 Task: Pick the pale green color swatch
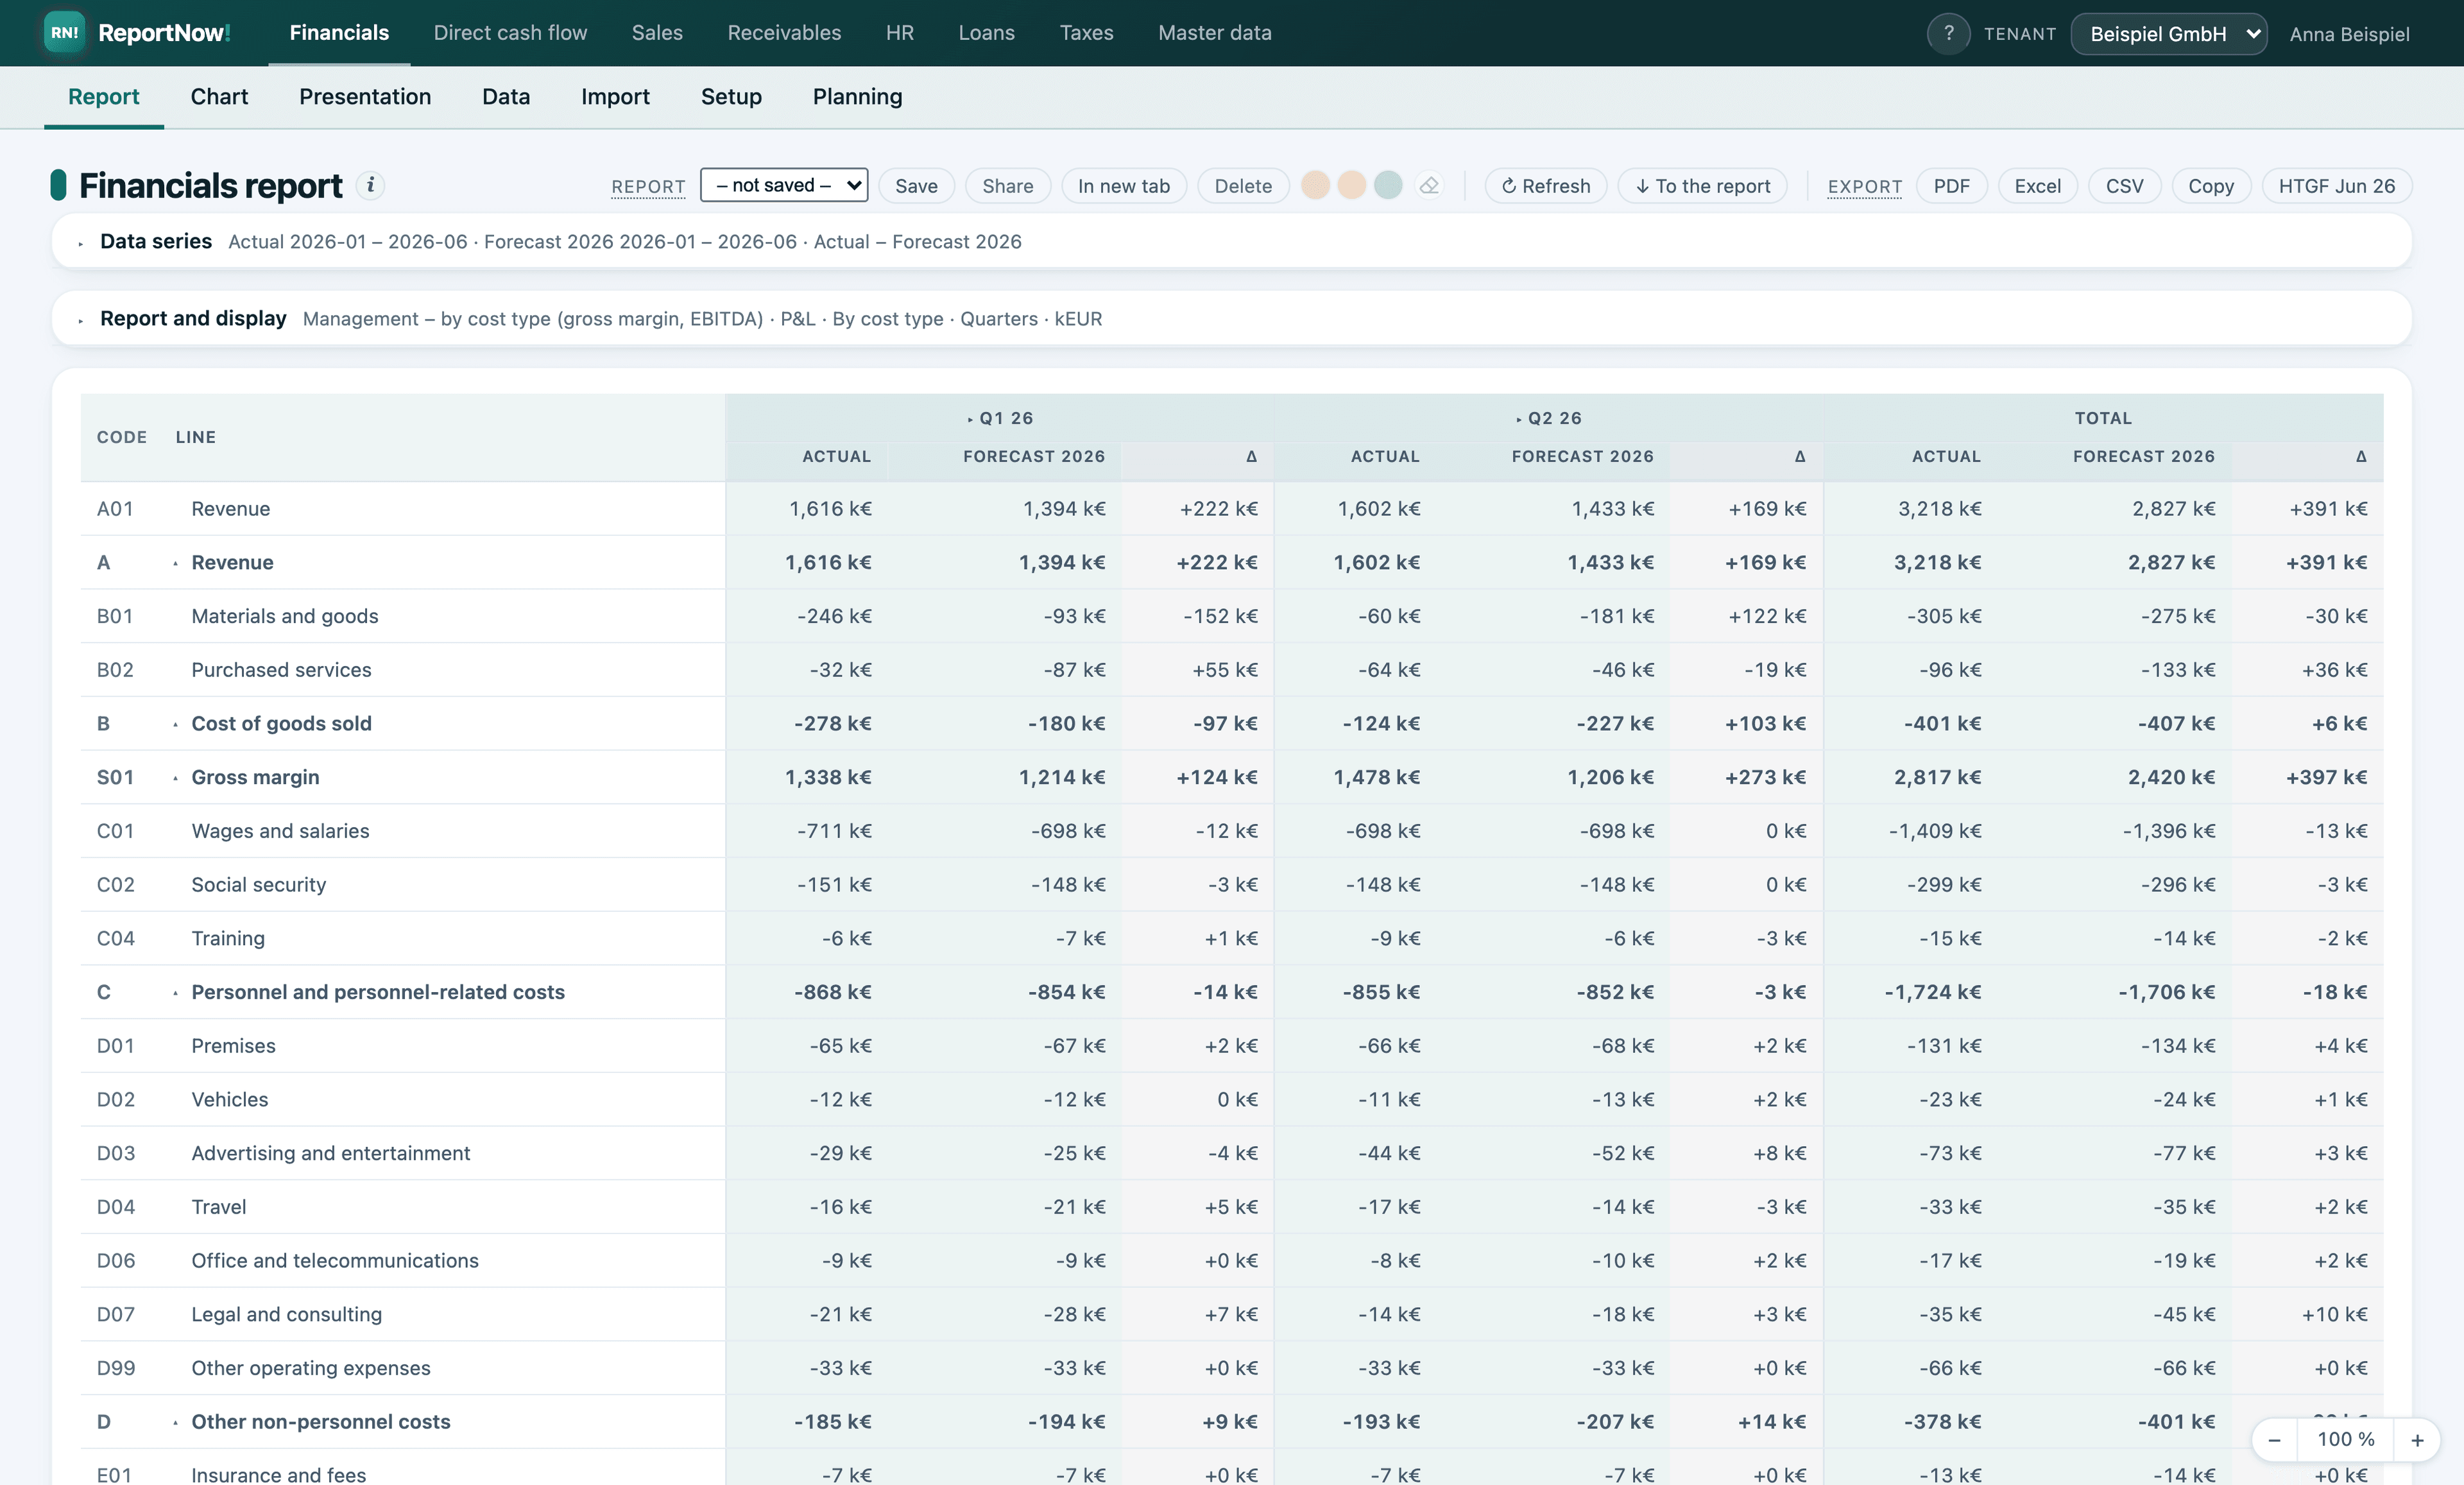(x=1388, y=186)
